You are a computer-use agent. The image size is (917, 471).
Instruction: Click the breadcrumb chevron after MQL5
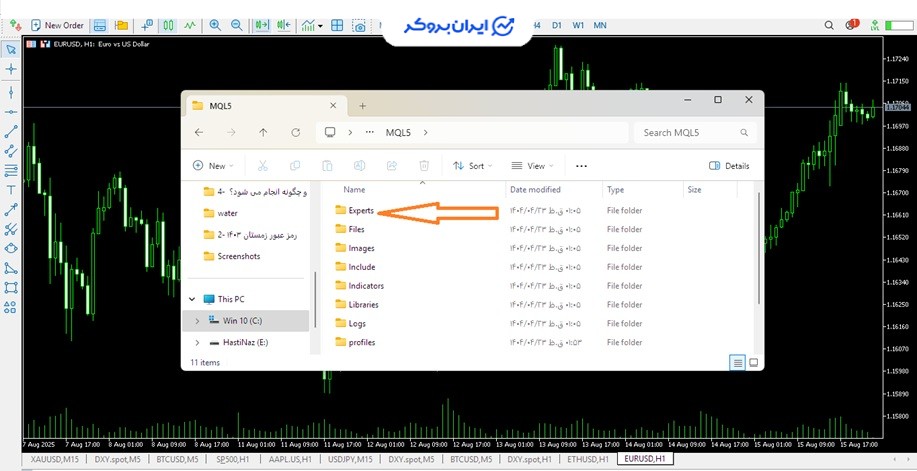pos(425,133)
